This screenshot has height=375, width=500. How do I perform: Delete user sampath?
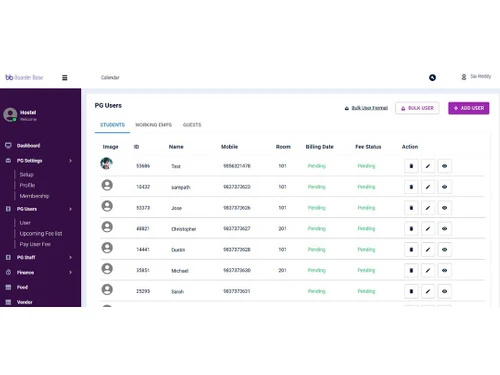[411, 187]
